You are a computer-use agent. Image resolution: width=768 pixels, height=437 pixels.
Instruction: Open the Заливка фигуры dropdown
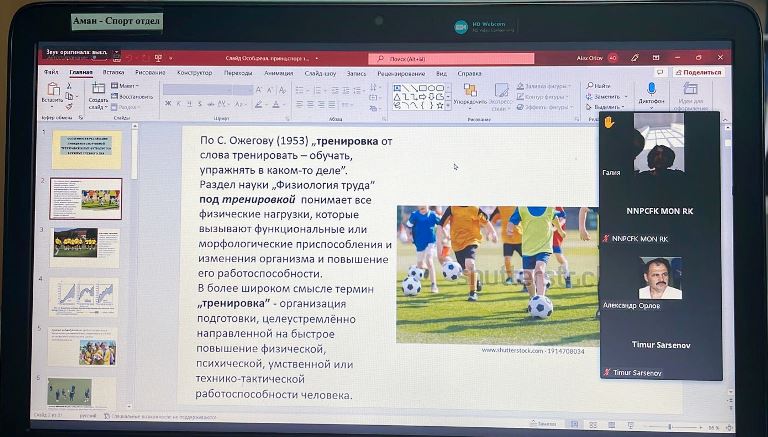coord(544,86)
